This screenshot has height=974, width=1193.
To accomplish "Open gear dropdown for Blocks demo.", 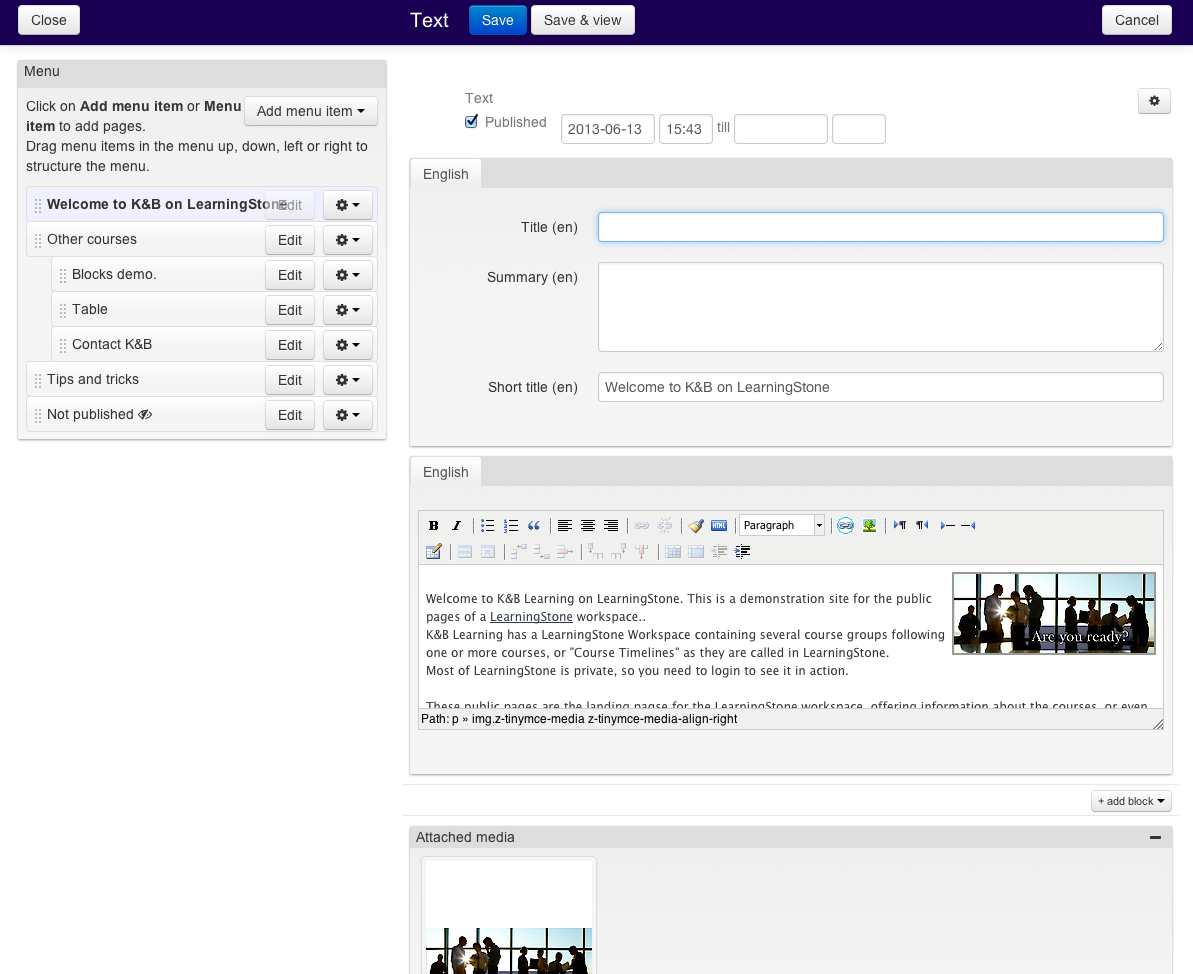I will (348, 275).
